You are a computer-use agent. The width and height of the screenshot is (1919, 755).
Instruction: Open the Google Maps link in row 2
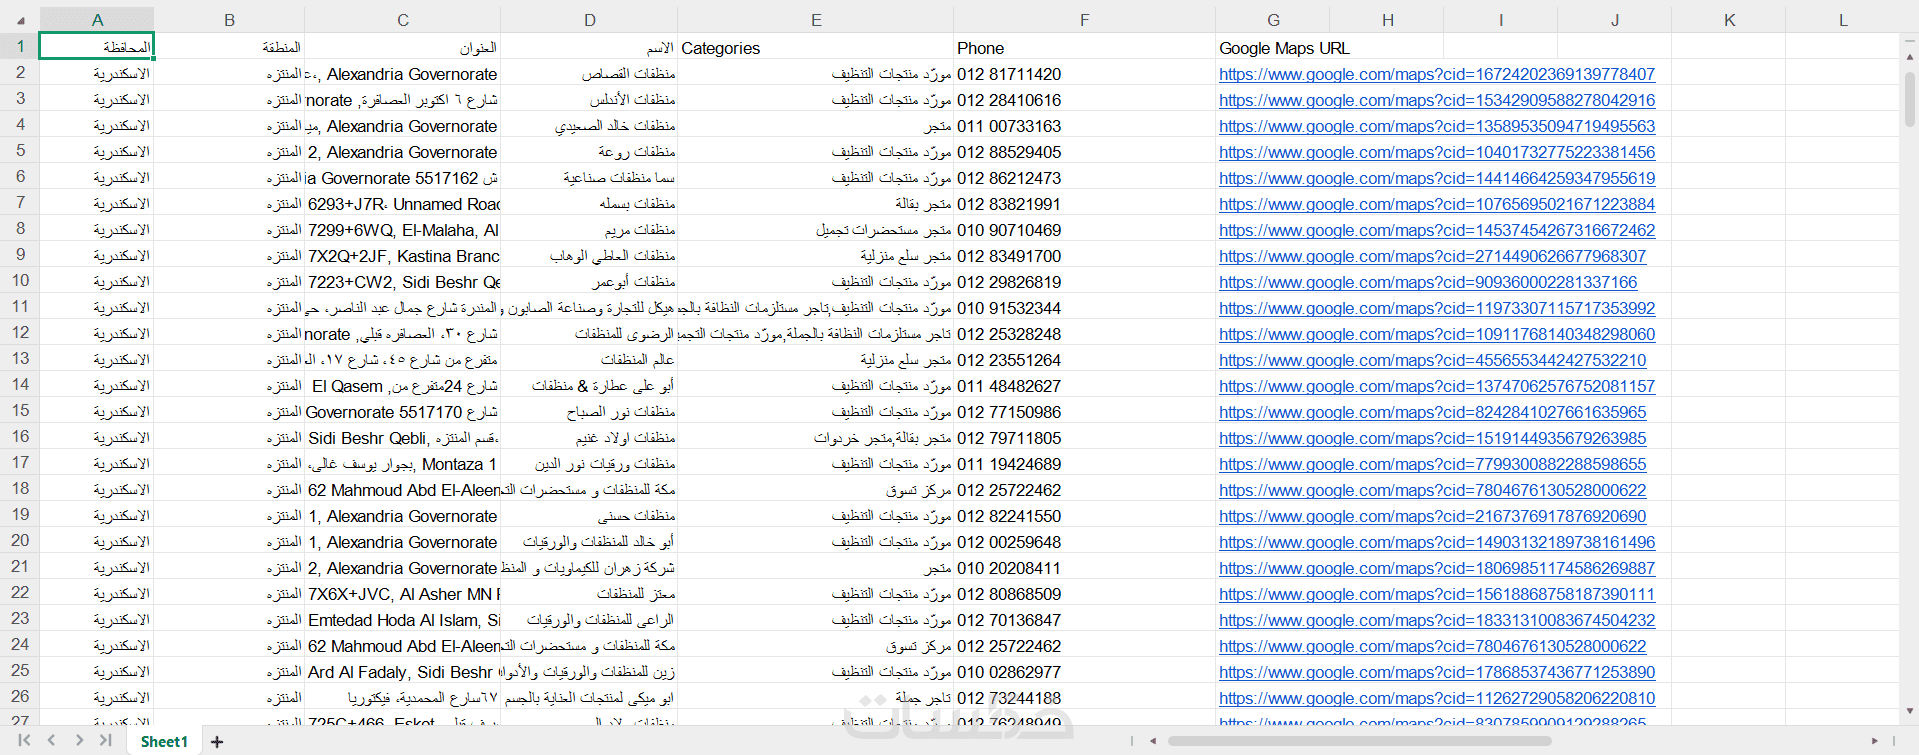[x=1436, y=74]
